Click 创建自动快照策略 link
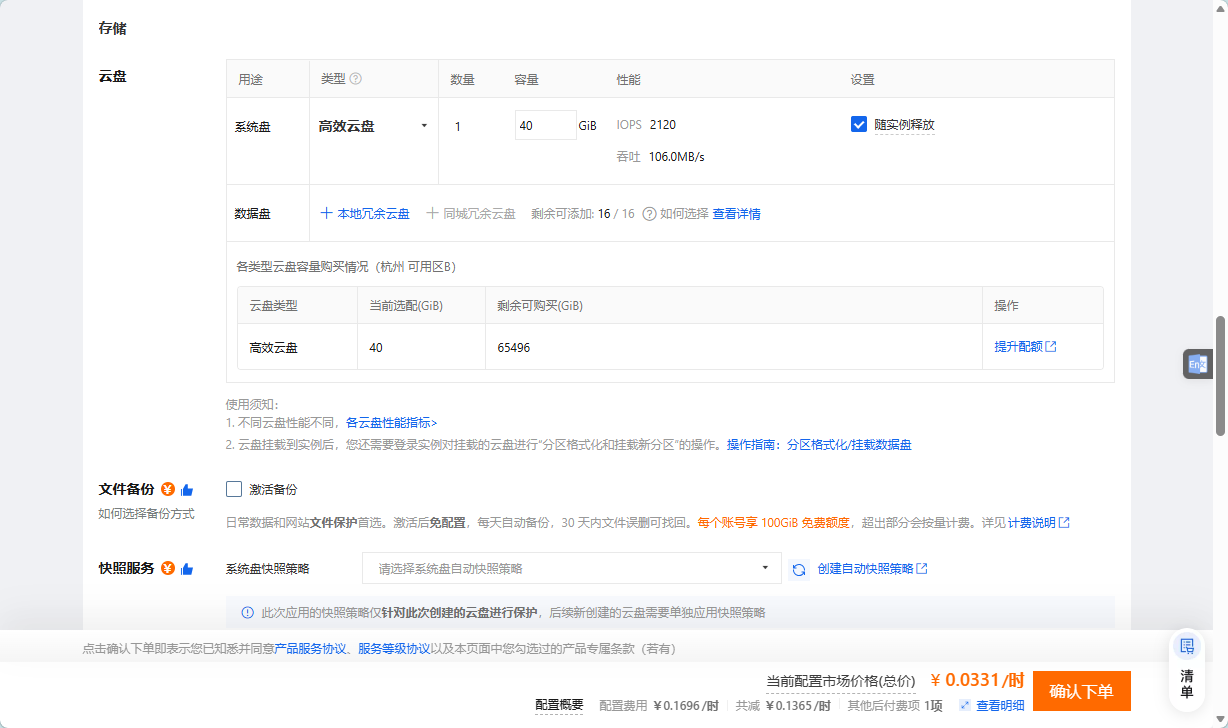This screenshot has height=728, width=1228. [865, 569]
